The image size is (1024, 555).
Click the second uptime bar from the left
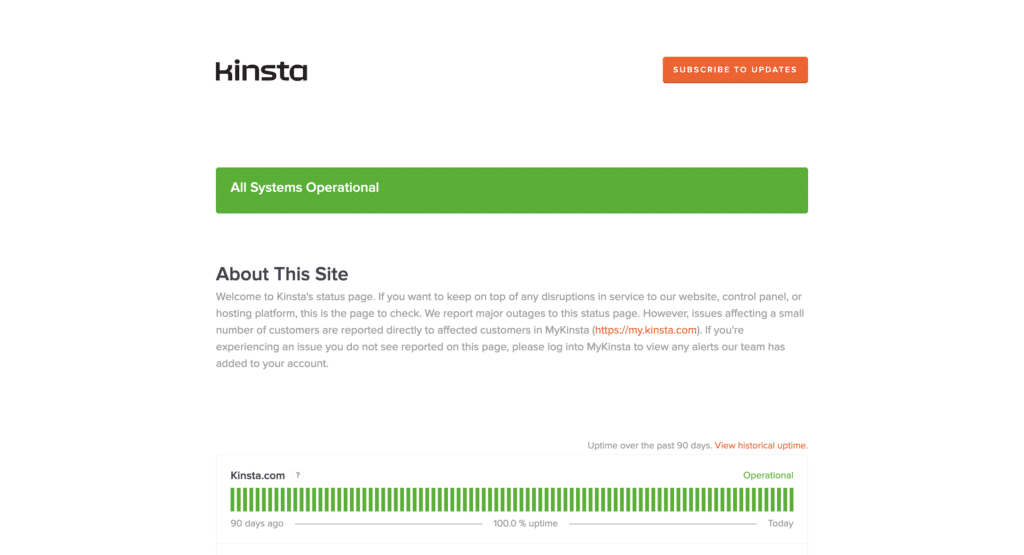click(x=240, y=500)
